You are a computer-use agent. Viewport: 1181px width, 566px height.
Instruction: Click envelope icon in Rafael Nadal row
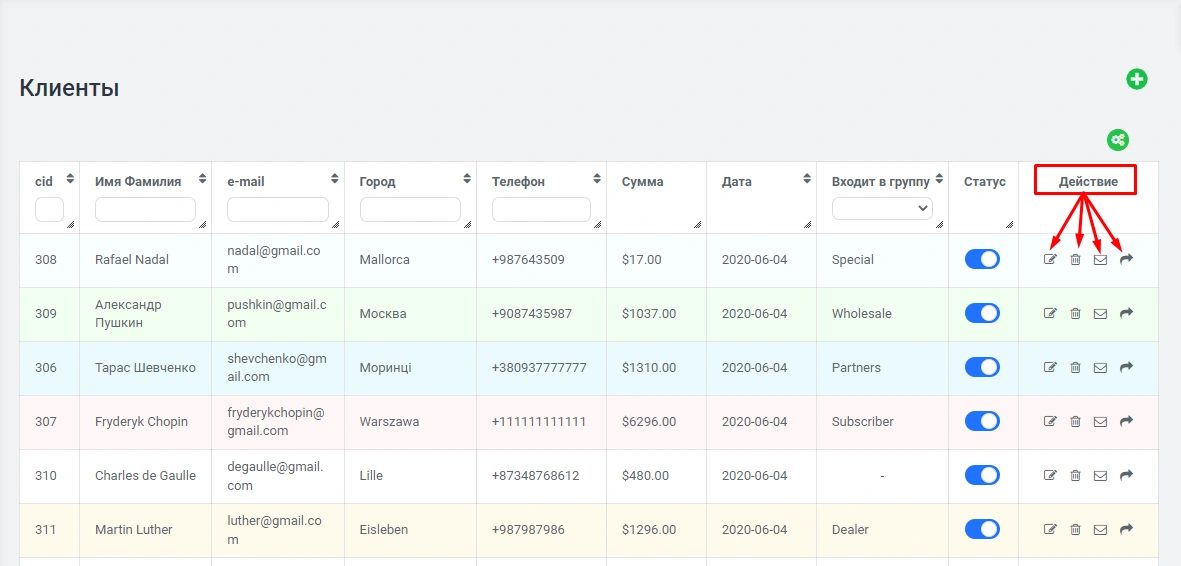(x=1100, y=260)
